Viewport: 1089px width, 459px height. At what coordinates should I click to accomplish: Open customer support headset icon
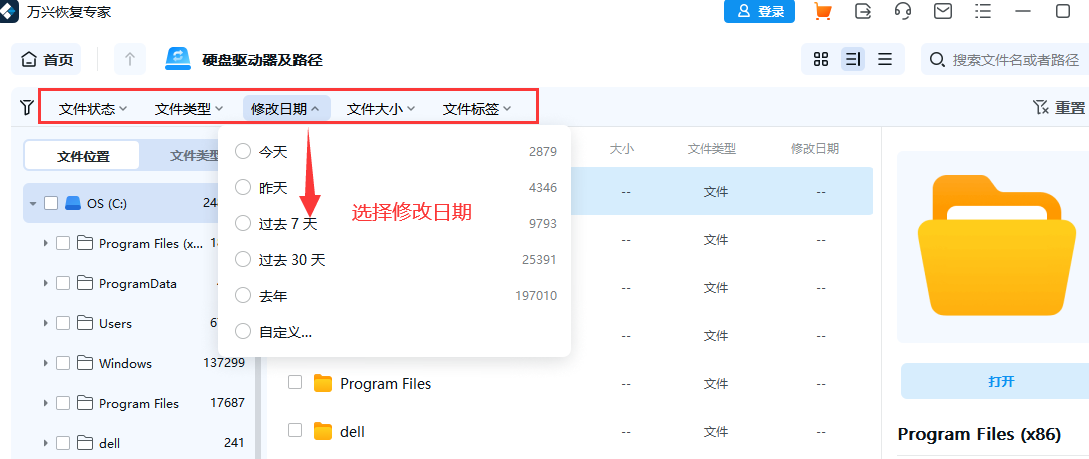(903, 11)
